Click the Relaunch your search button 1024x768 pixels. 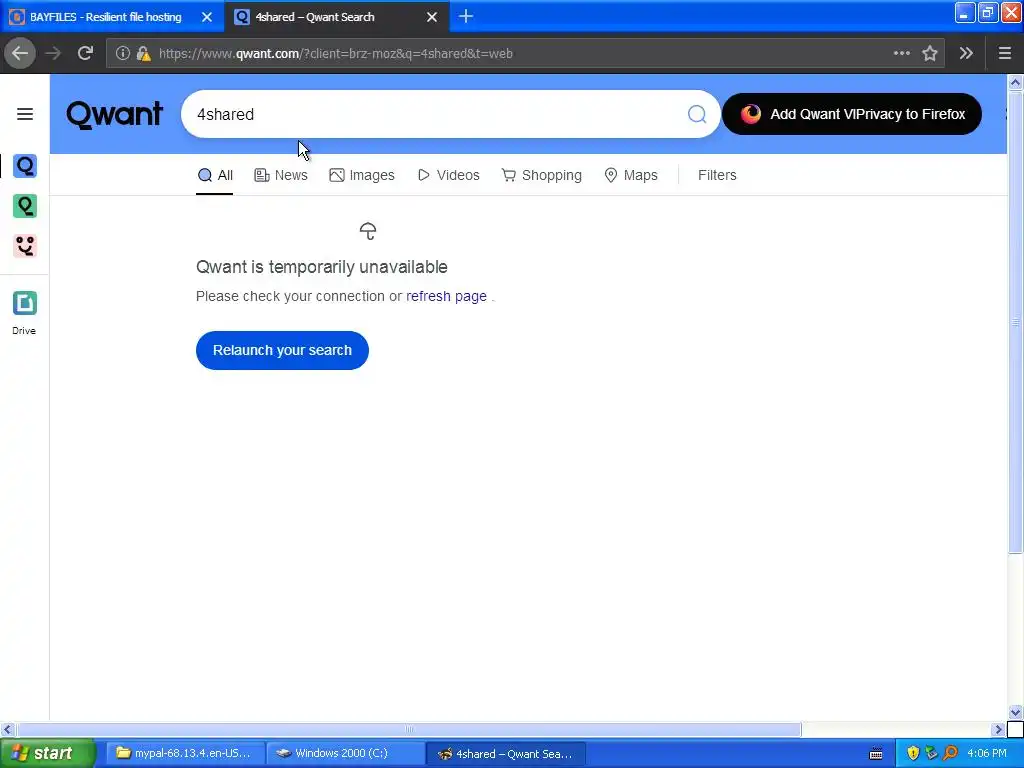click(x=282, y=350)
